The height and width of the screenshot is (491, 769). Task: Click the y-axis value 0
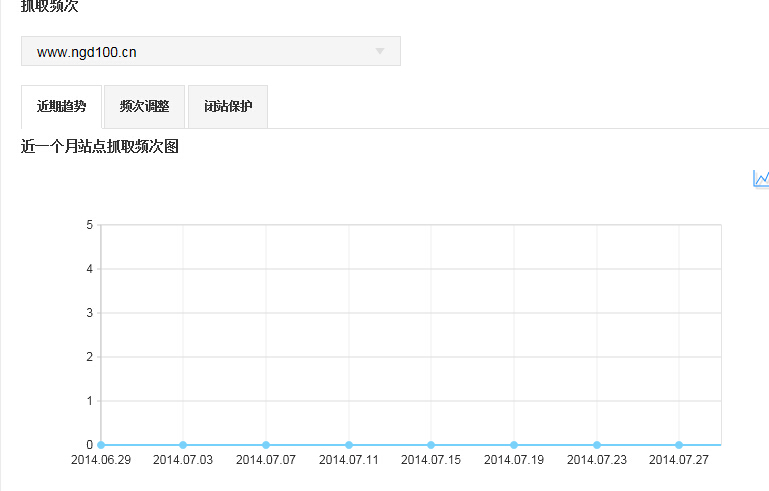(89, 445)
